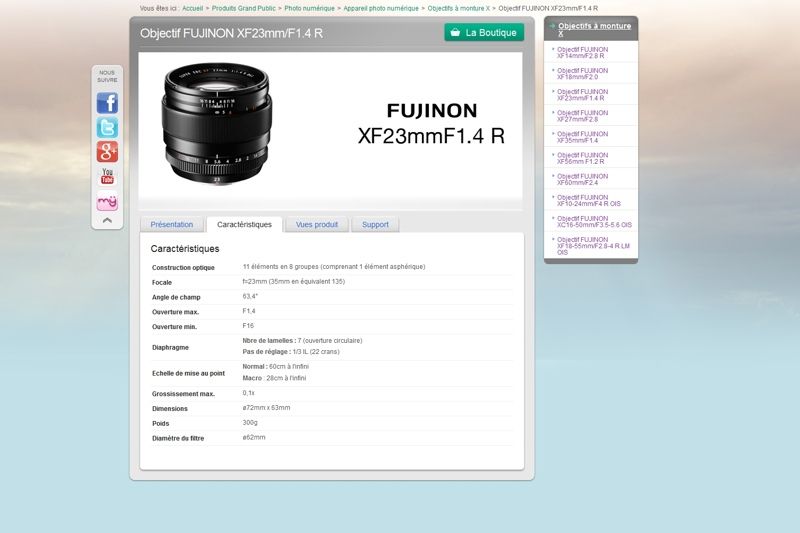
Task: Open Objectif FUJINON XF18-55mm/F2.8-4 R LM OIS link
Action: pos(593,246)
